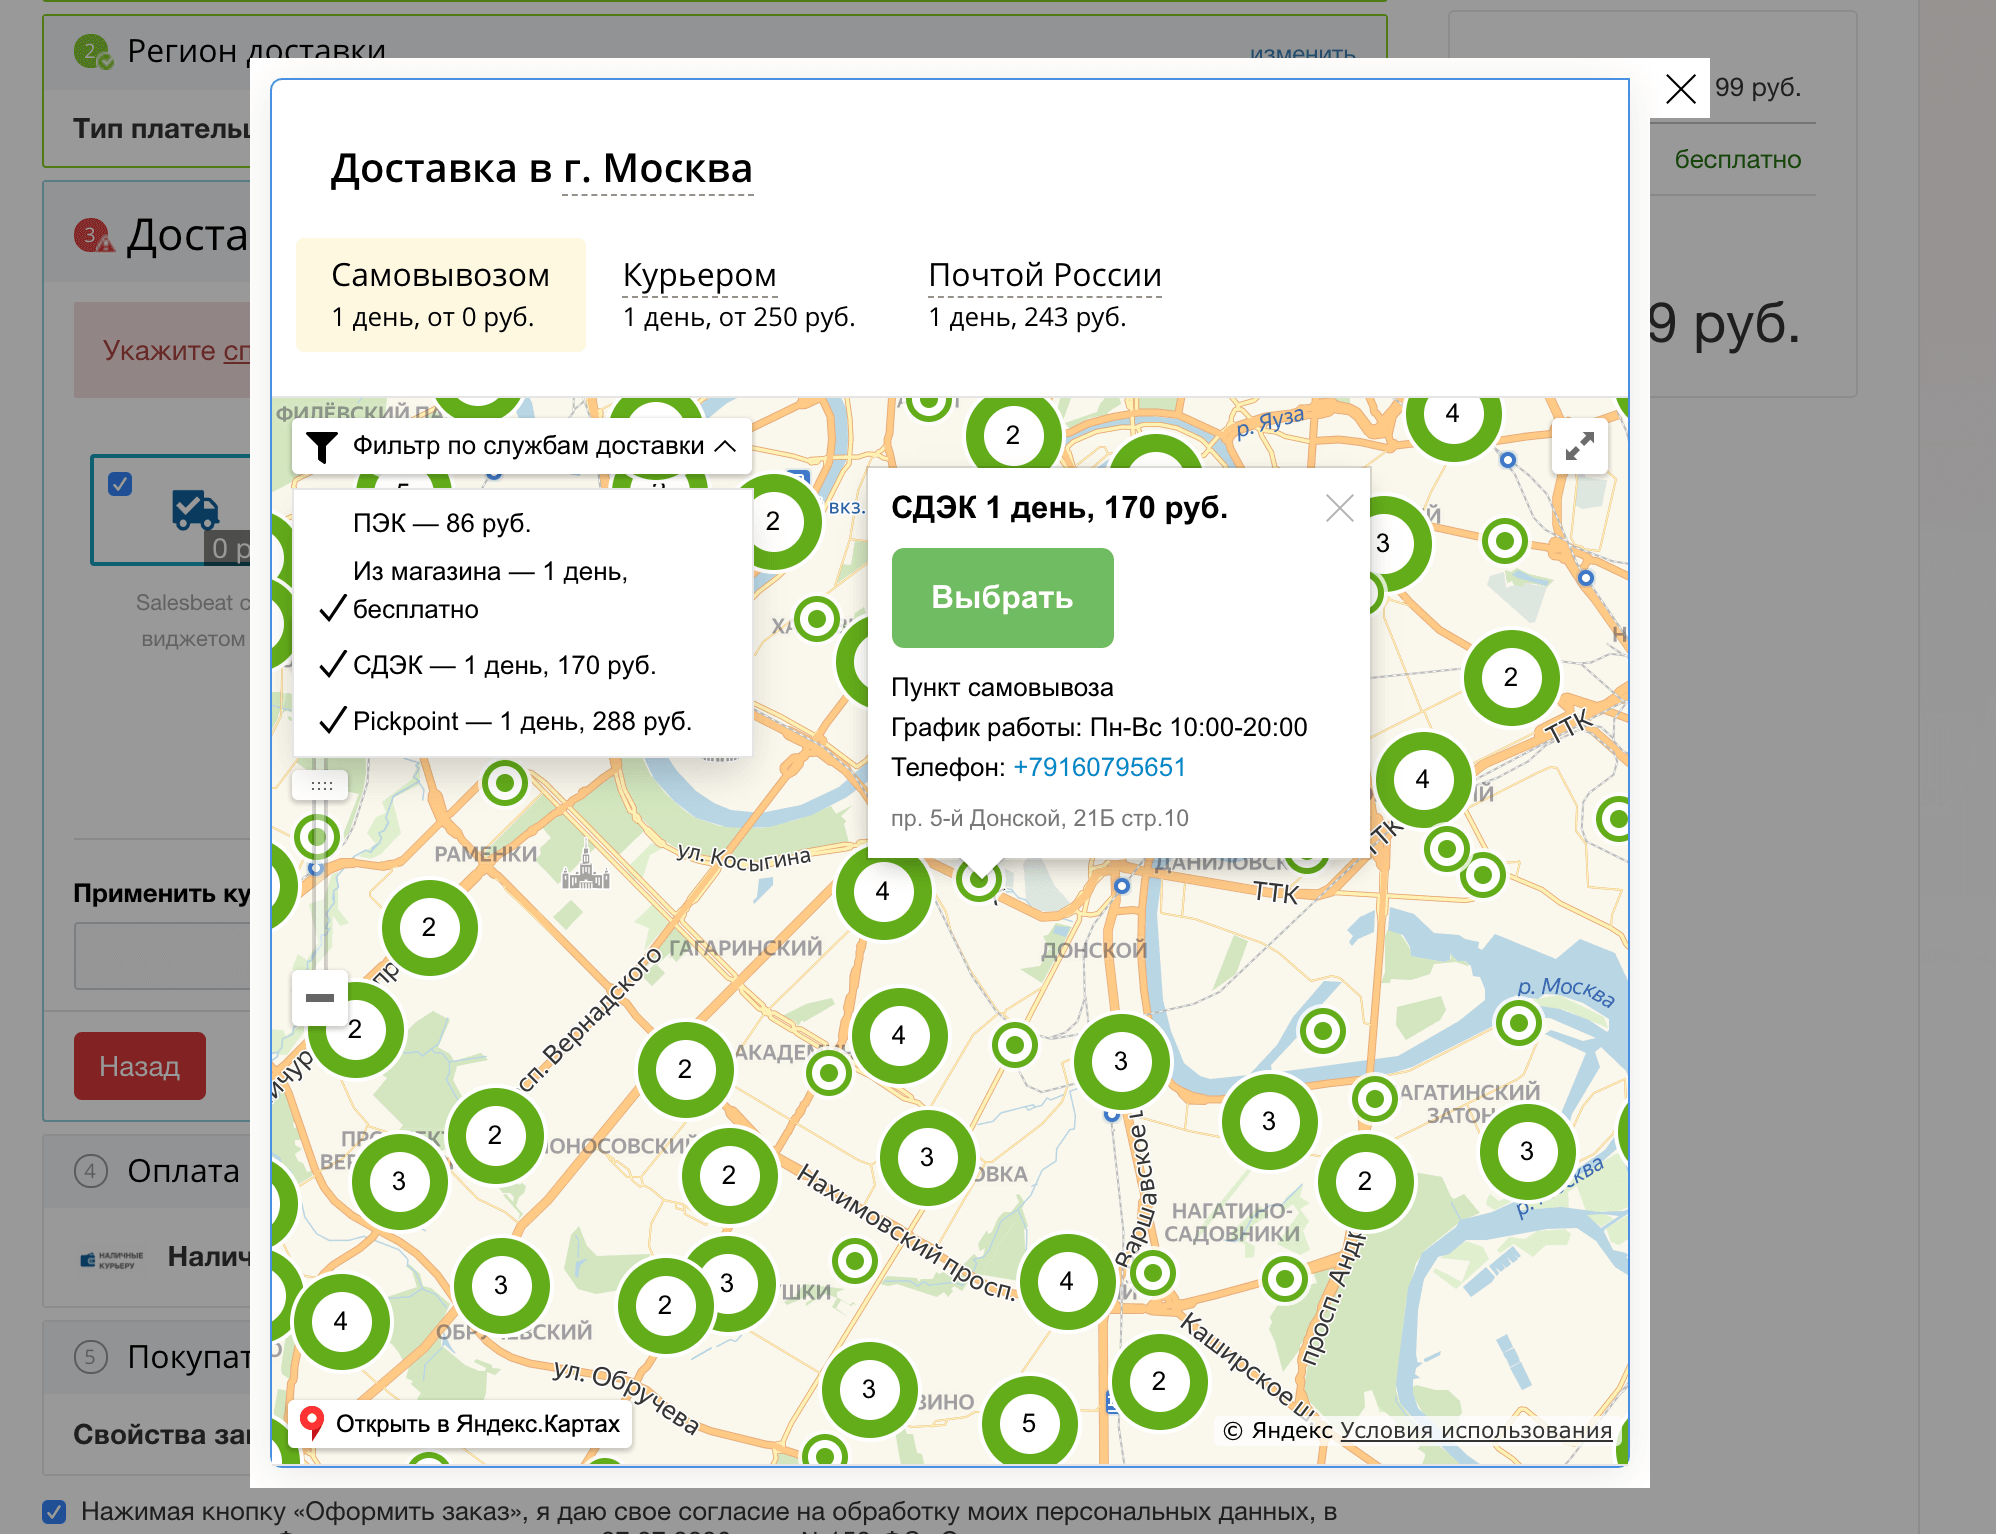
Task: Collapse the delivery services filter chevron
Action: click(x=726, y=446)
